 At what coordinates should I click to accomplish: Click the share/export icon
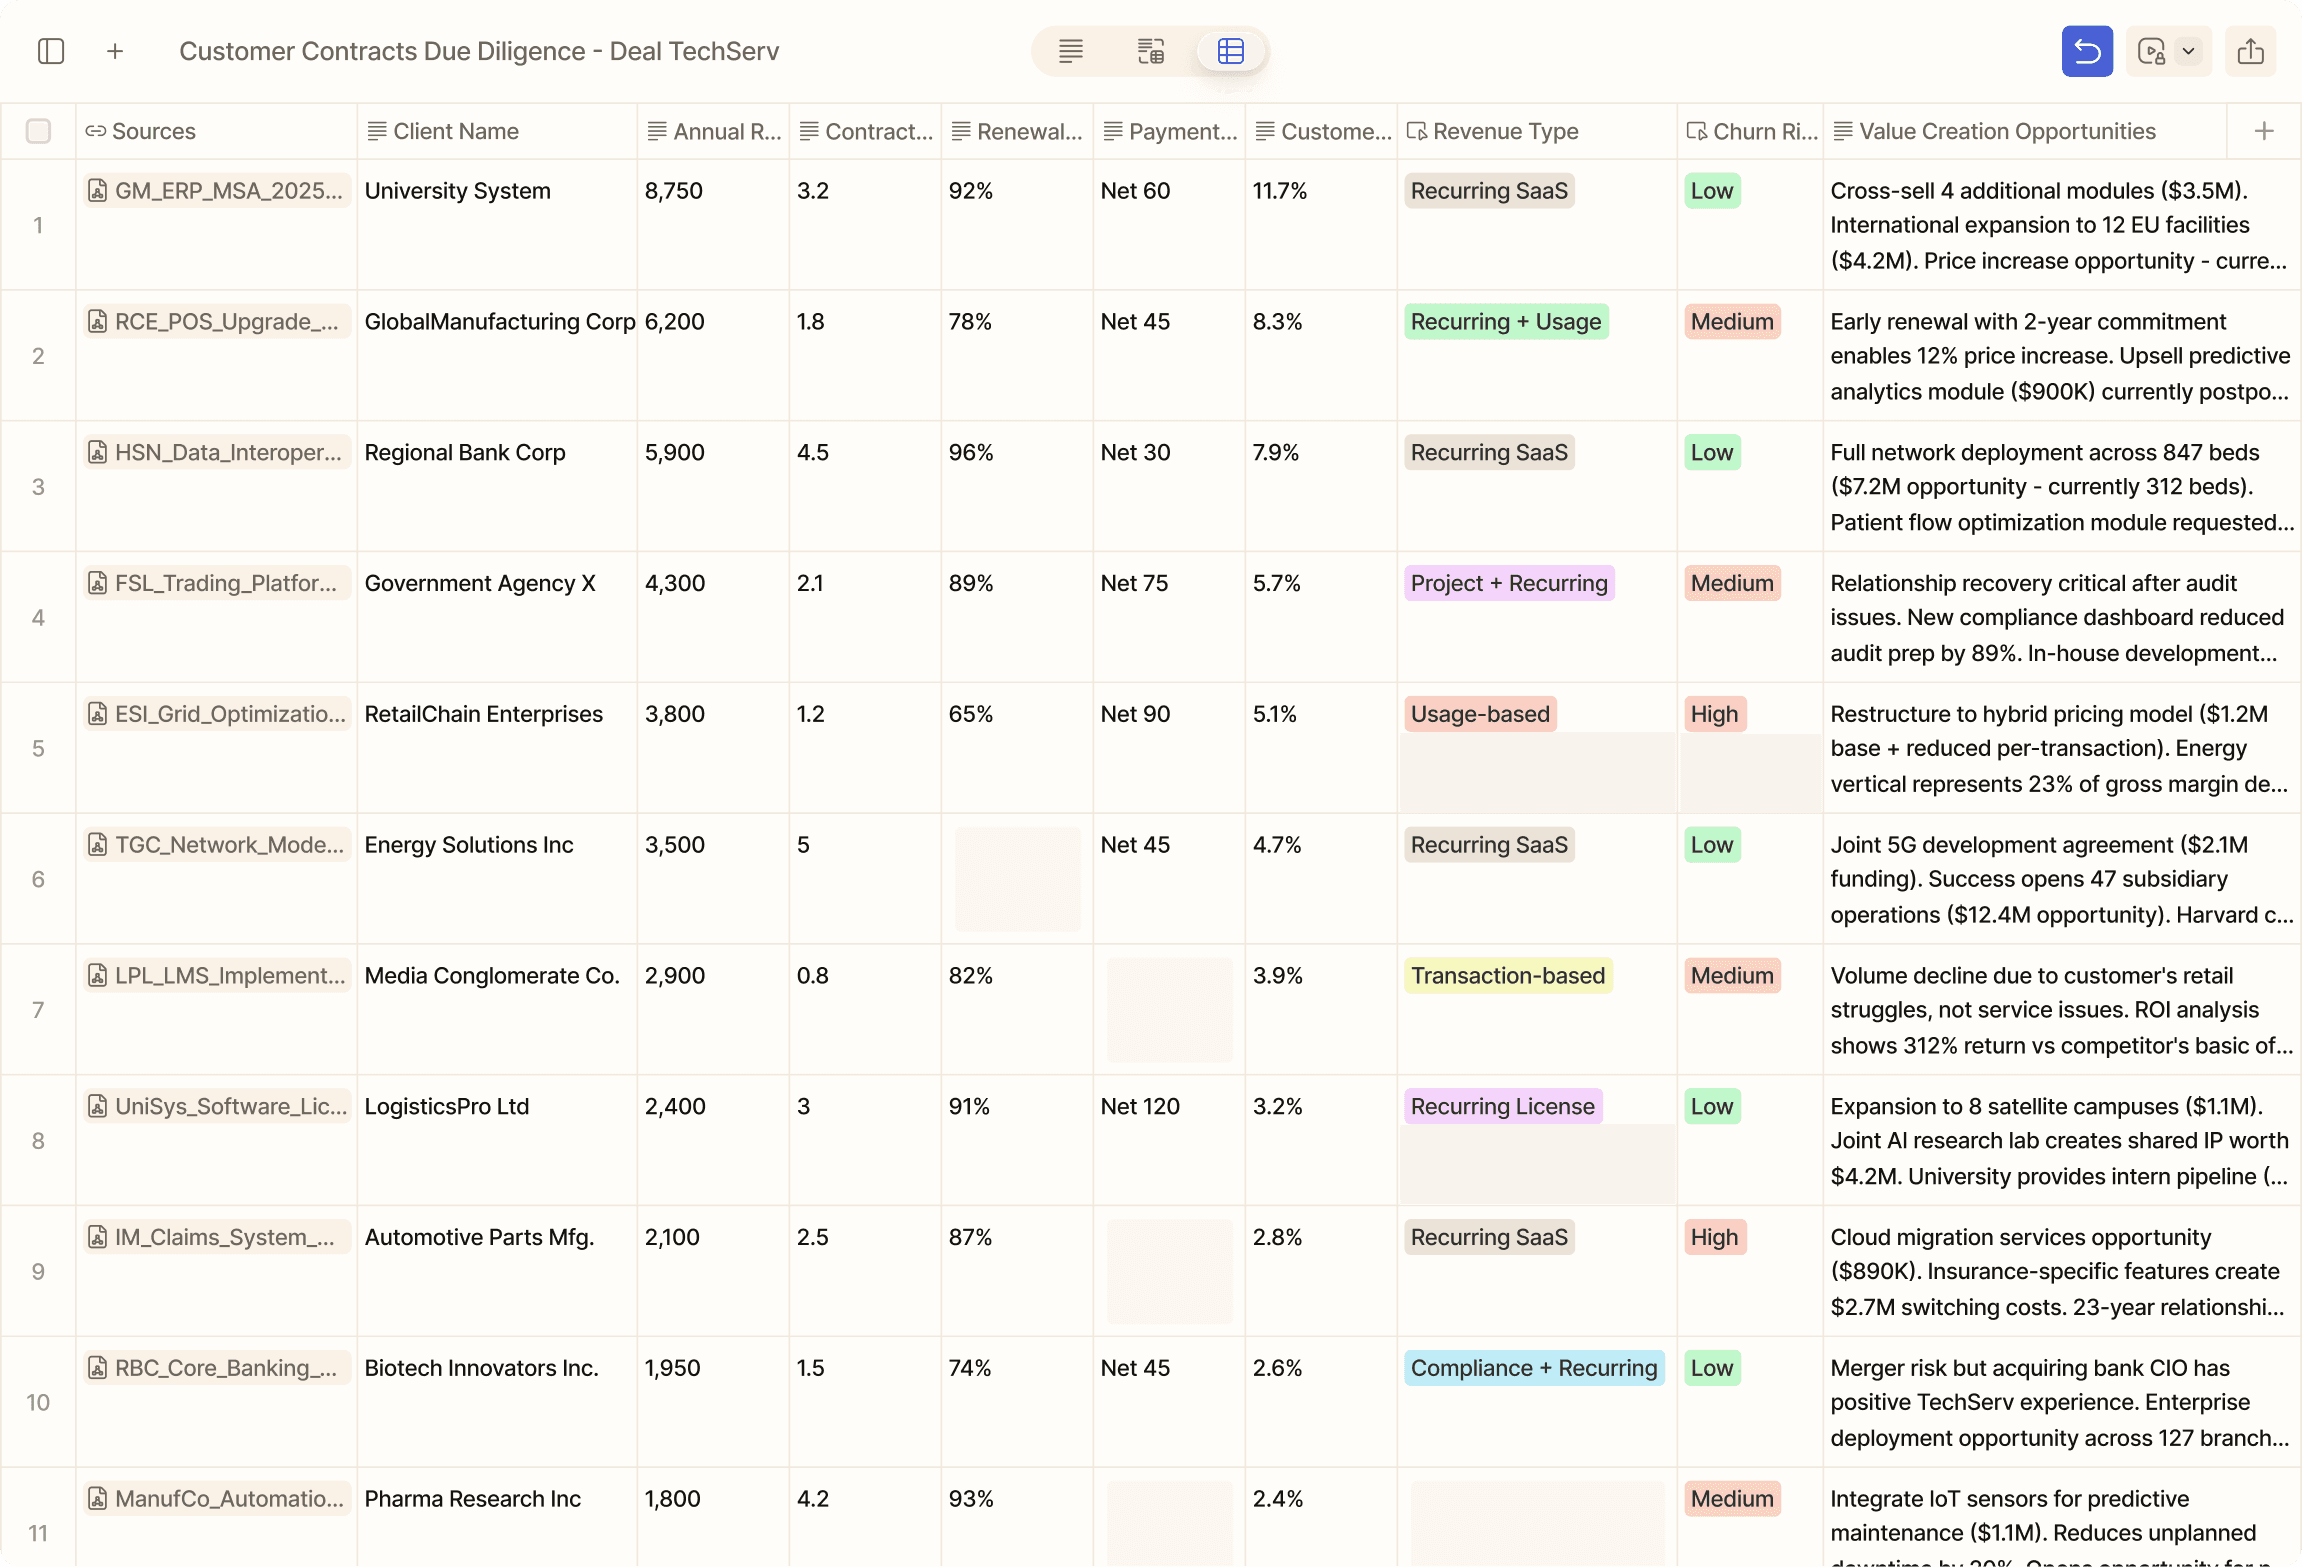[2250, 51]
